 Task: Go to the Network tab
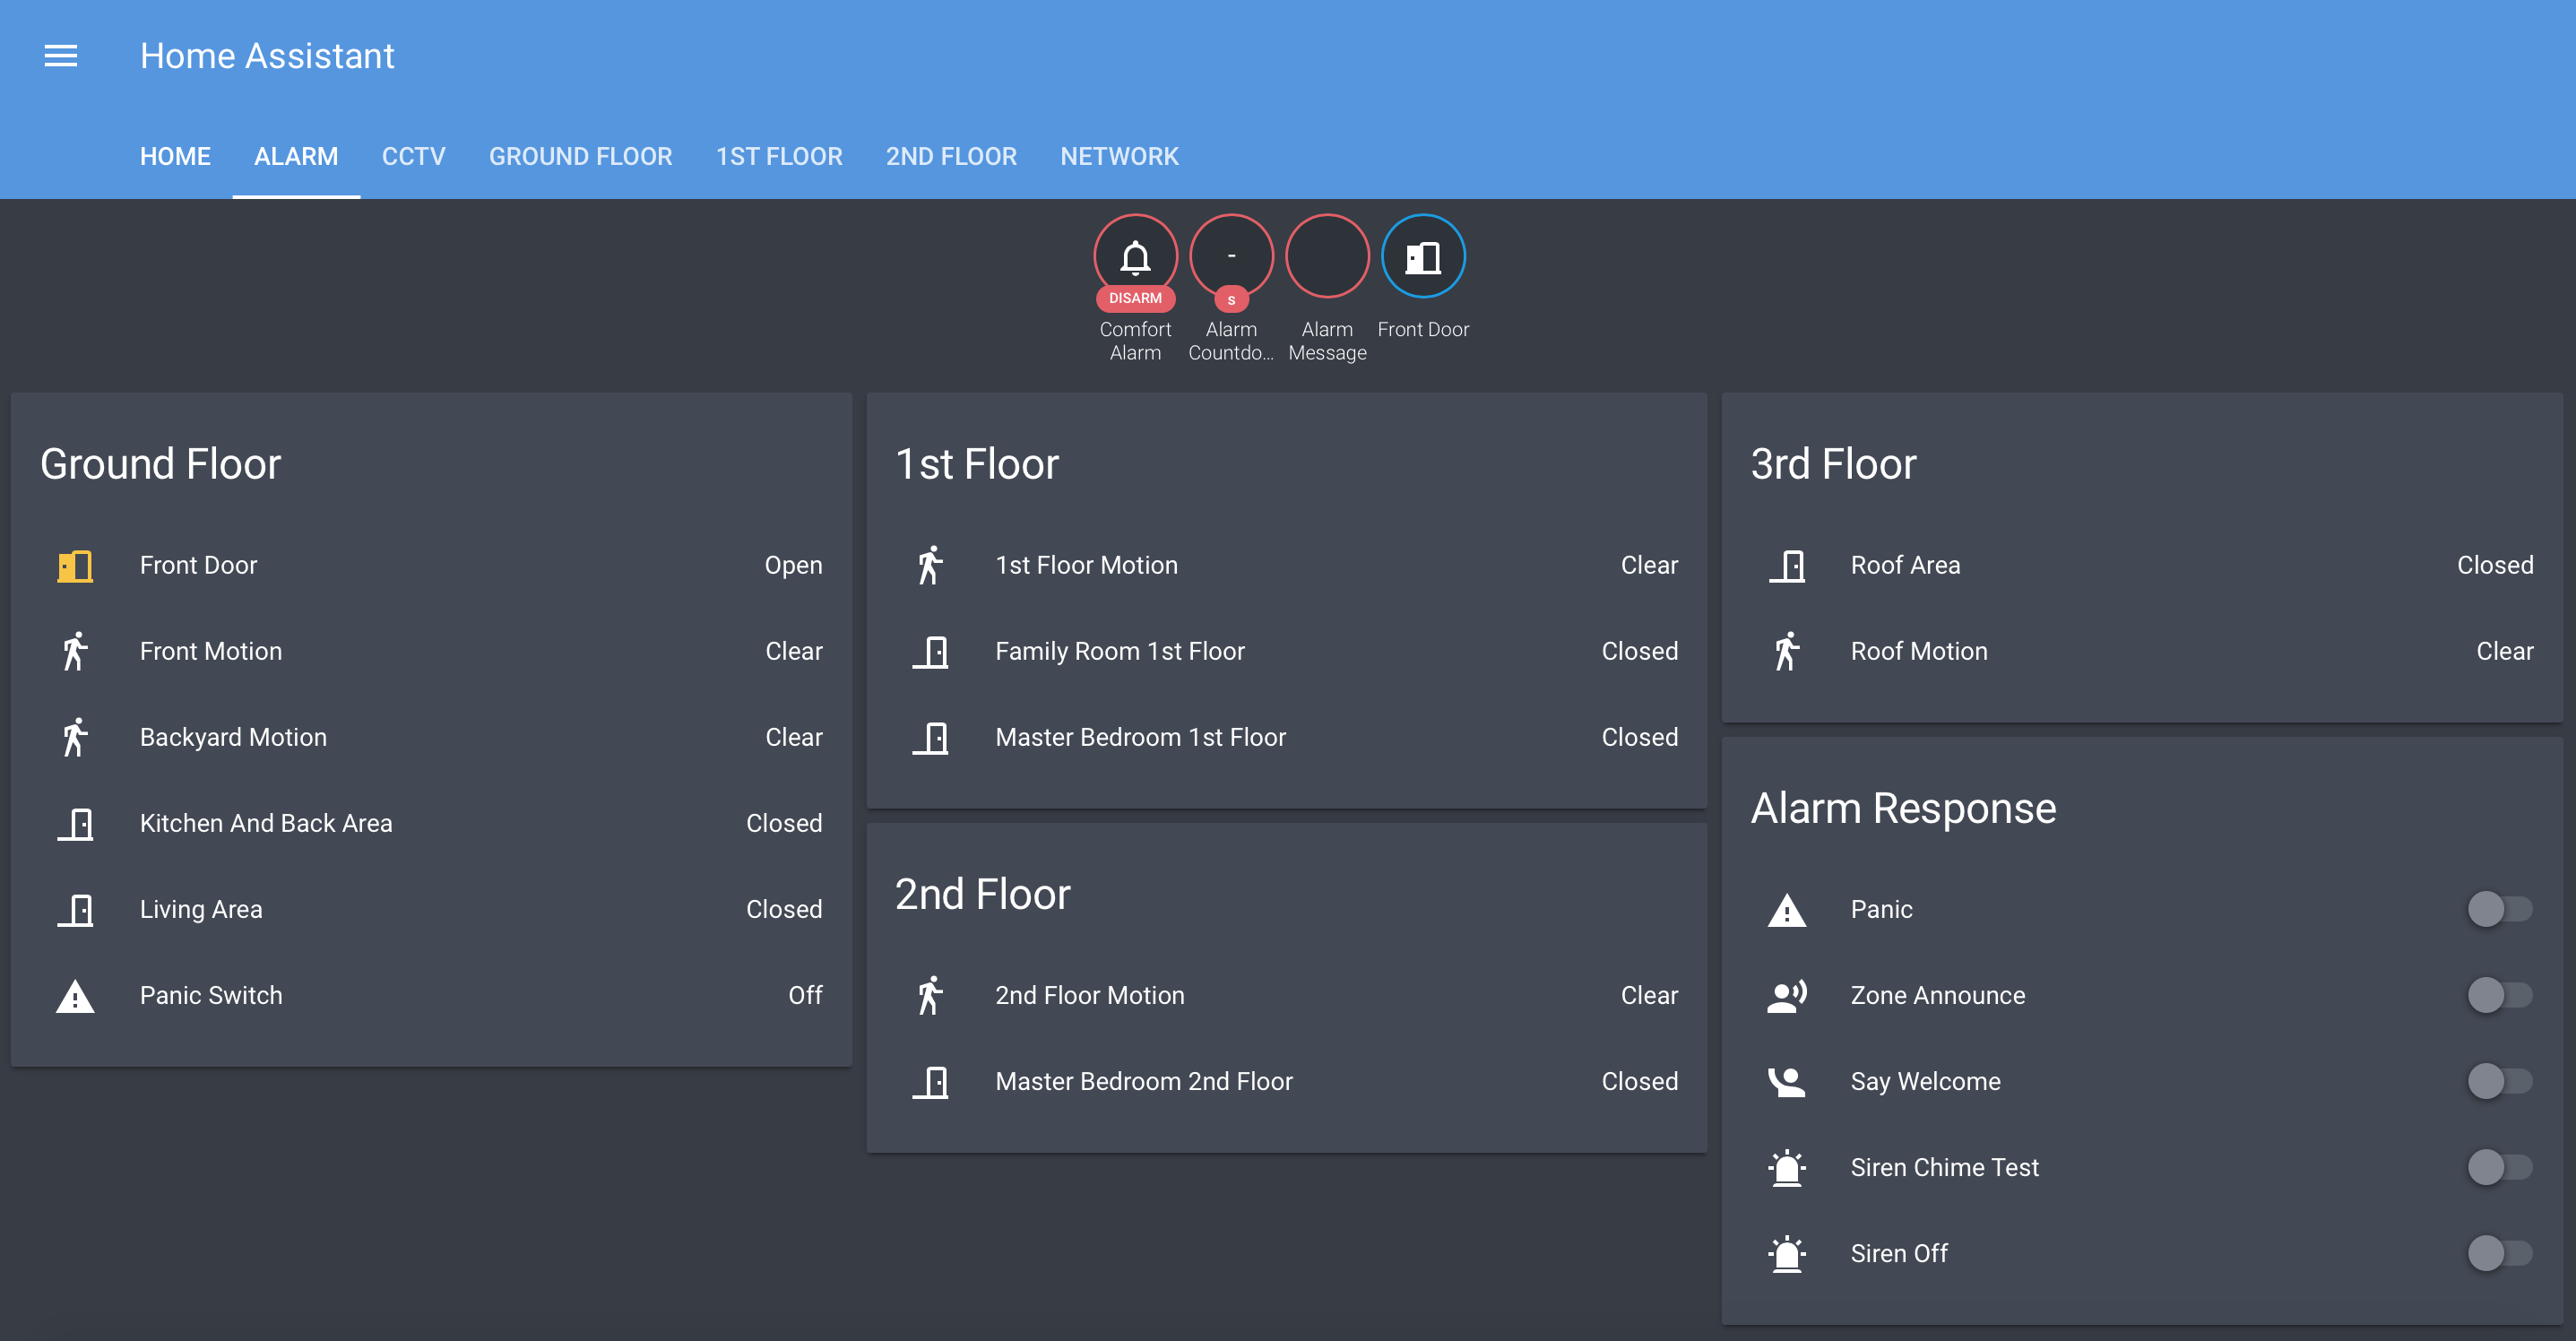[x=1119, y=157]
